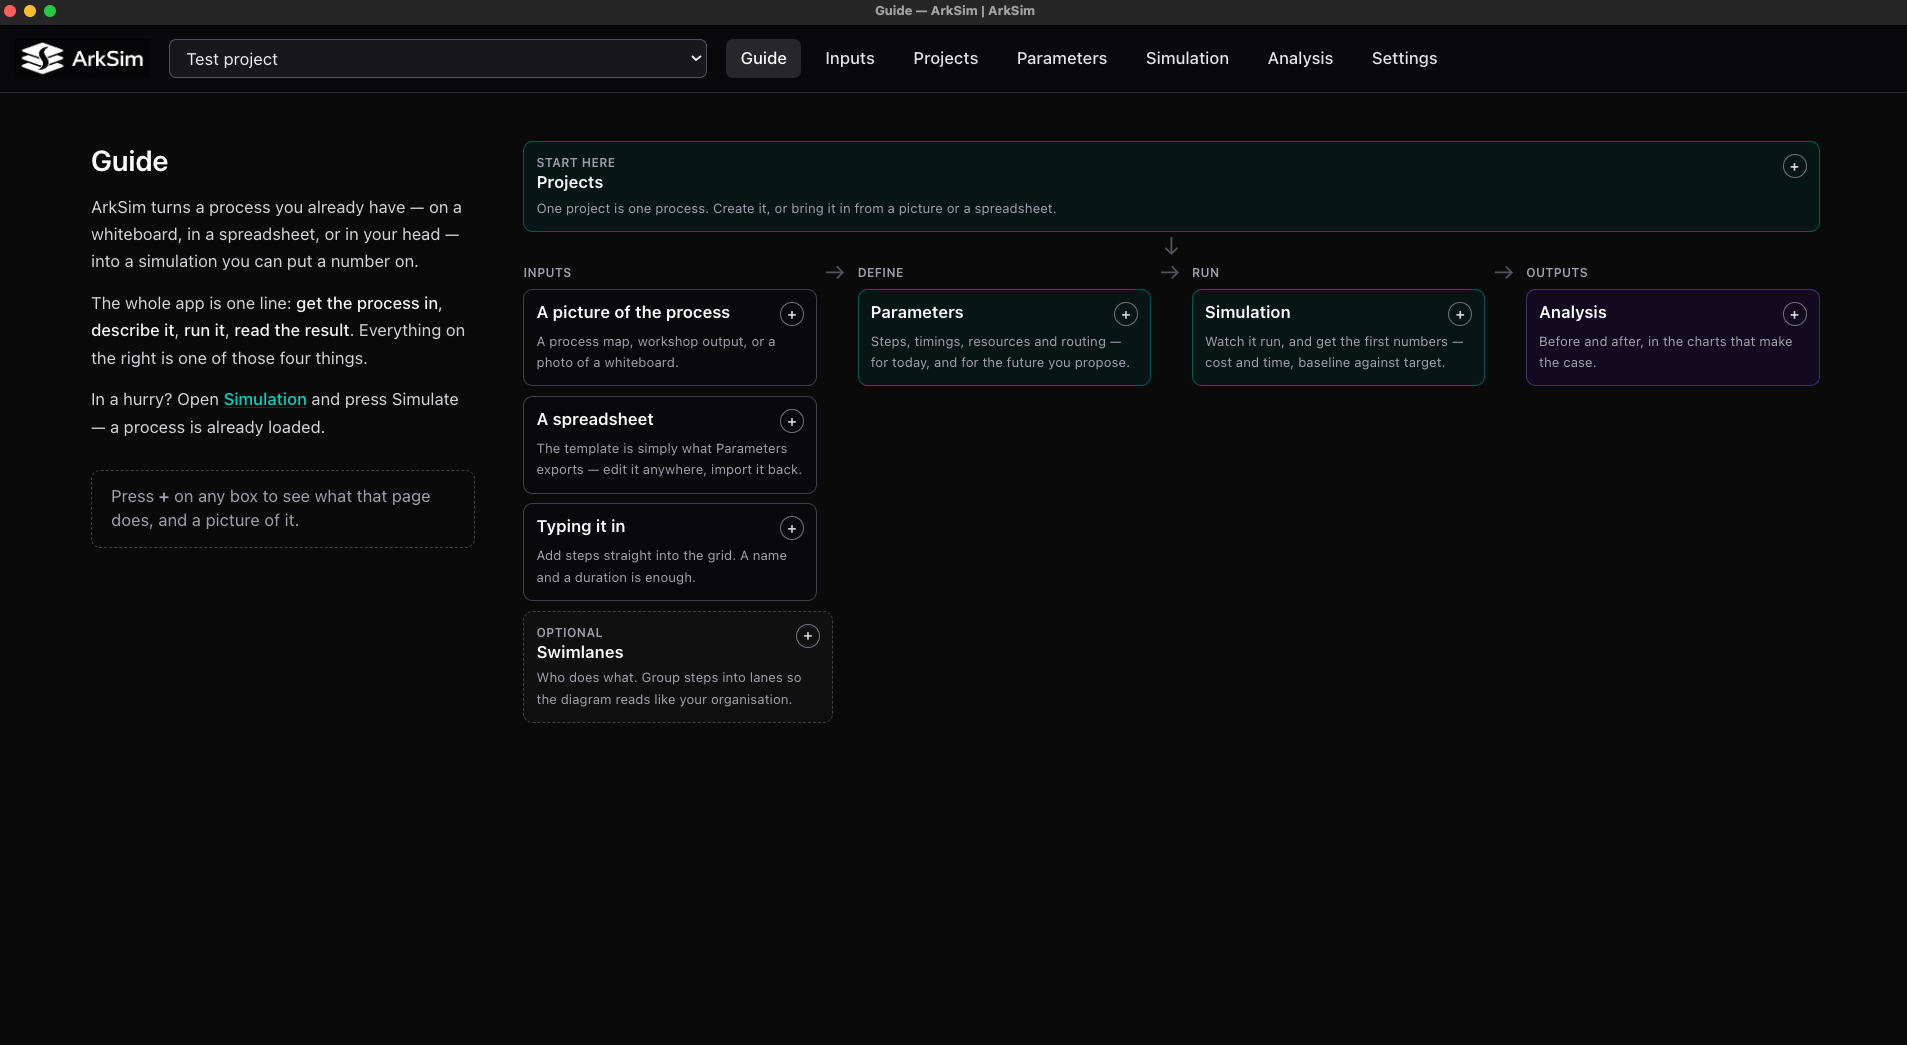This screenshot has width=1907, height=1045.
Task: Open the Parameters tab
Action: point(1062,59)
